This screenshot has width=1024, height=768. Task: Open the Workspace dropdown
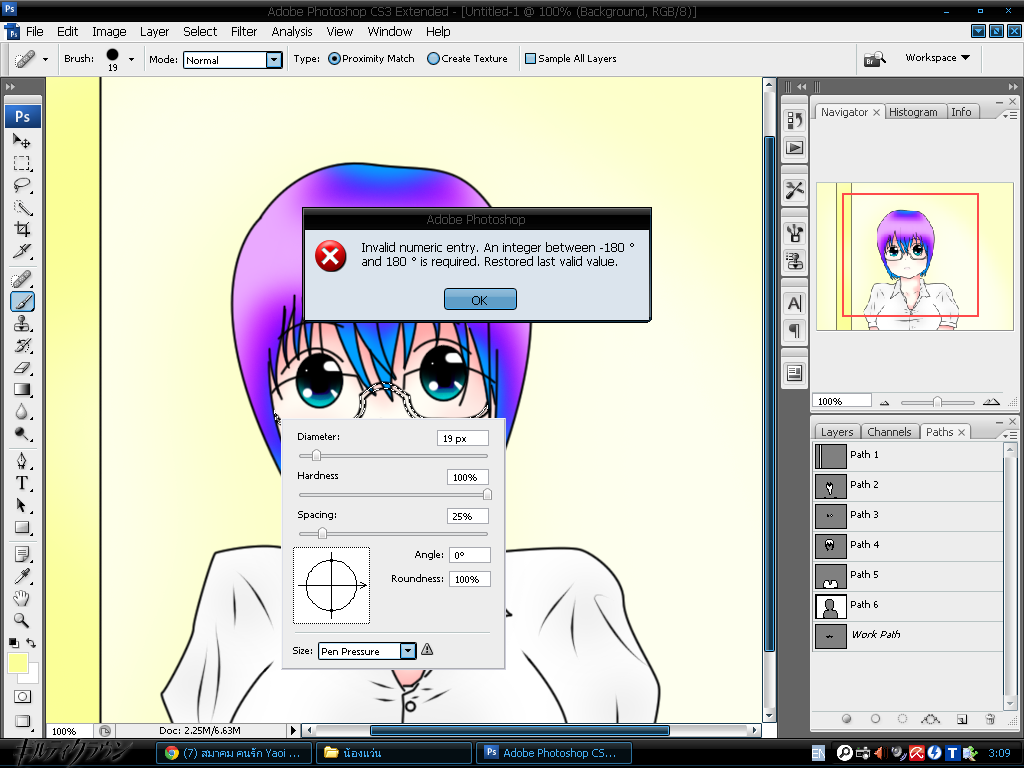point(937,57)
